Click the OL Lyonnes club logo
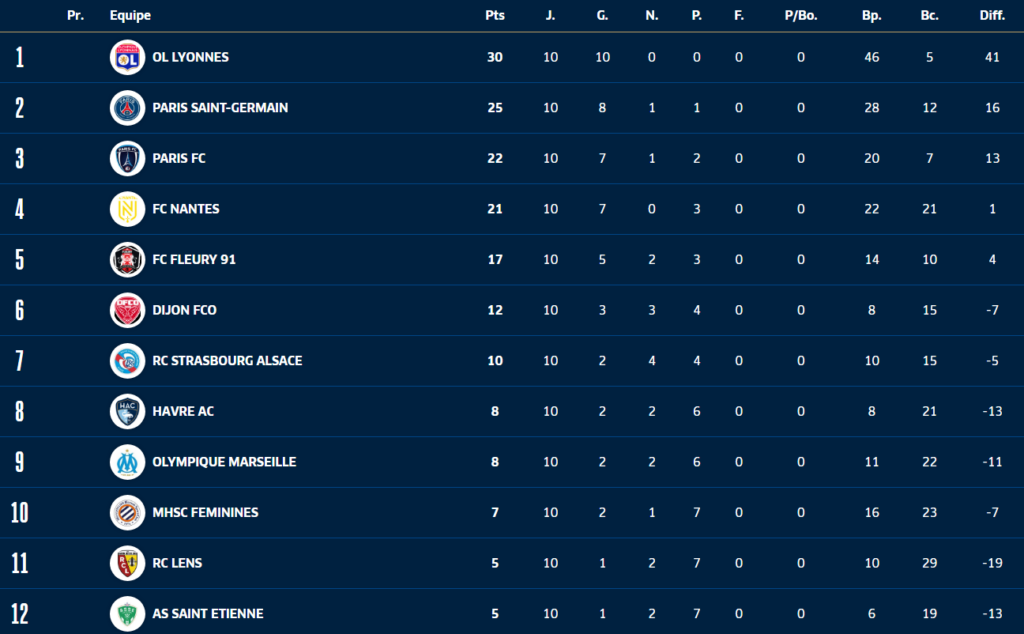 click(127, 57)
